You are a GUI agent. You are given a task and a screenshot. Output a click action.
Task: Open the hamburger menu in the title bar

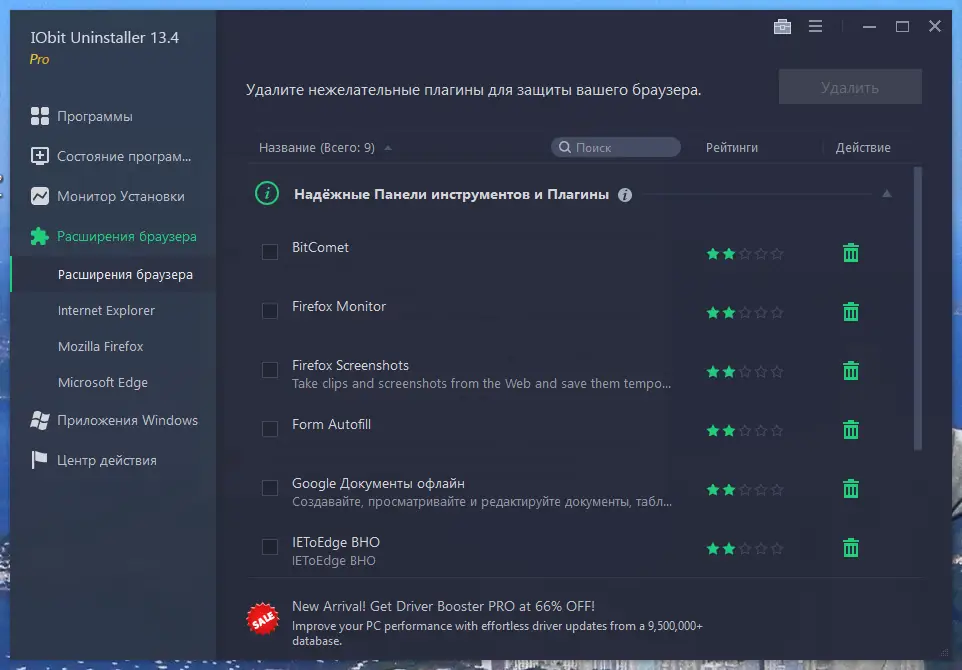coord(816,26)
